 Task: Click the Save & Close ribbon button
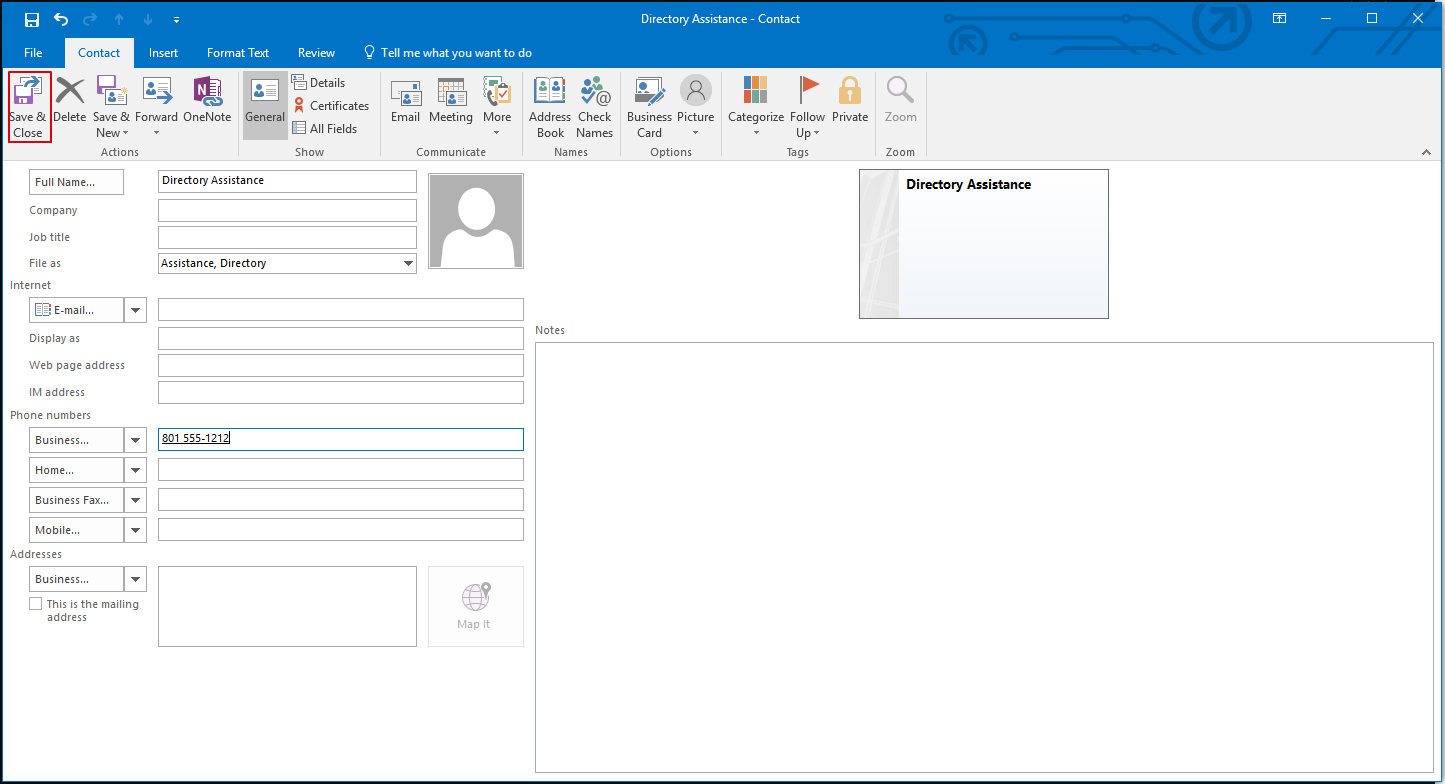pyautogui.click(x=29, y=107)
